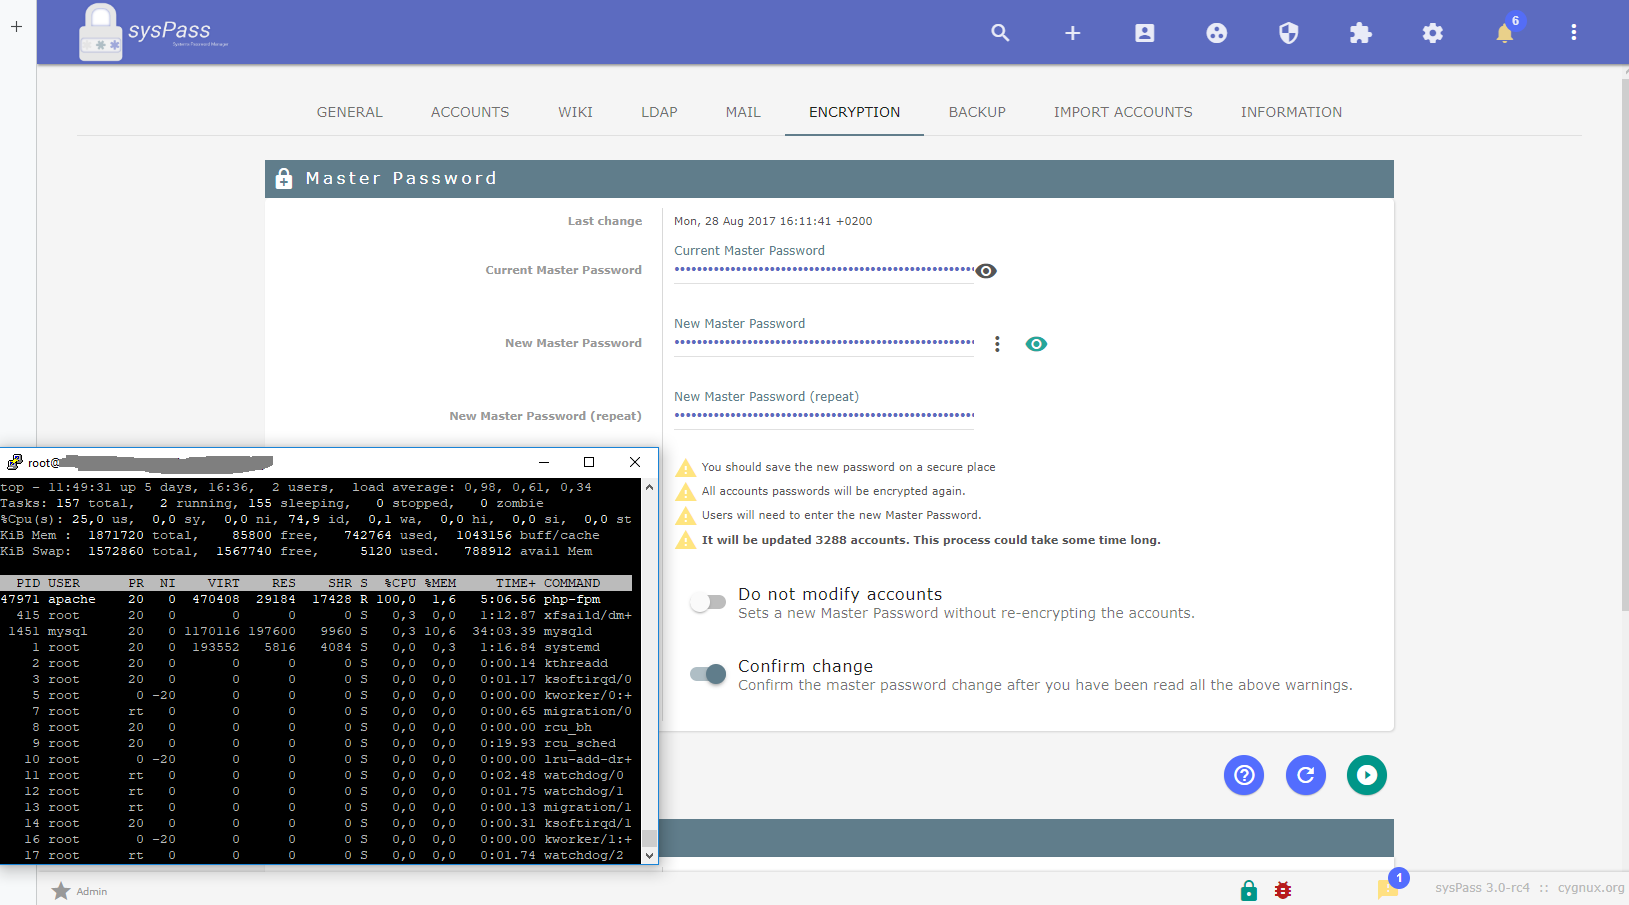1629x905 pixels.
Task: Switch to the BACKUP tab
Action: click(977, 112)
